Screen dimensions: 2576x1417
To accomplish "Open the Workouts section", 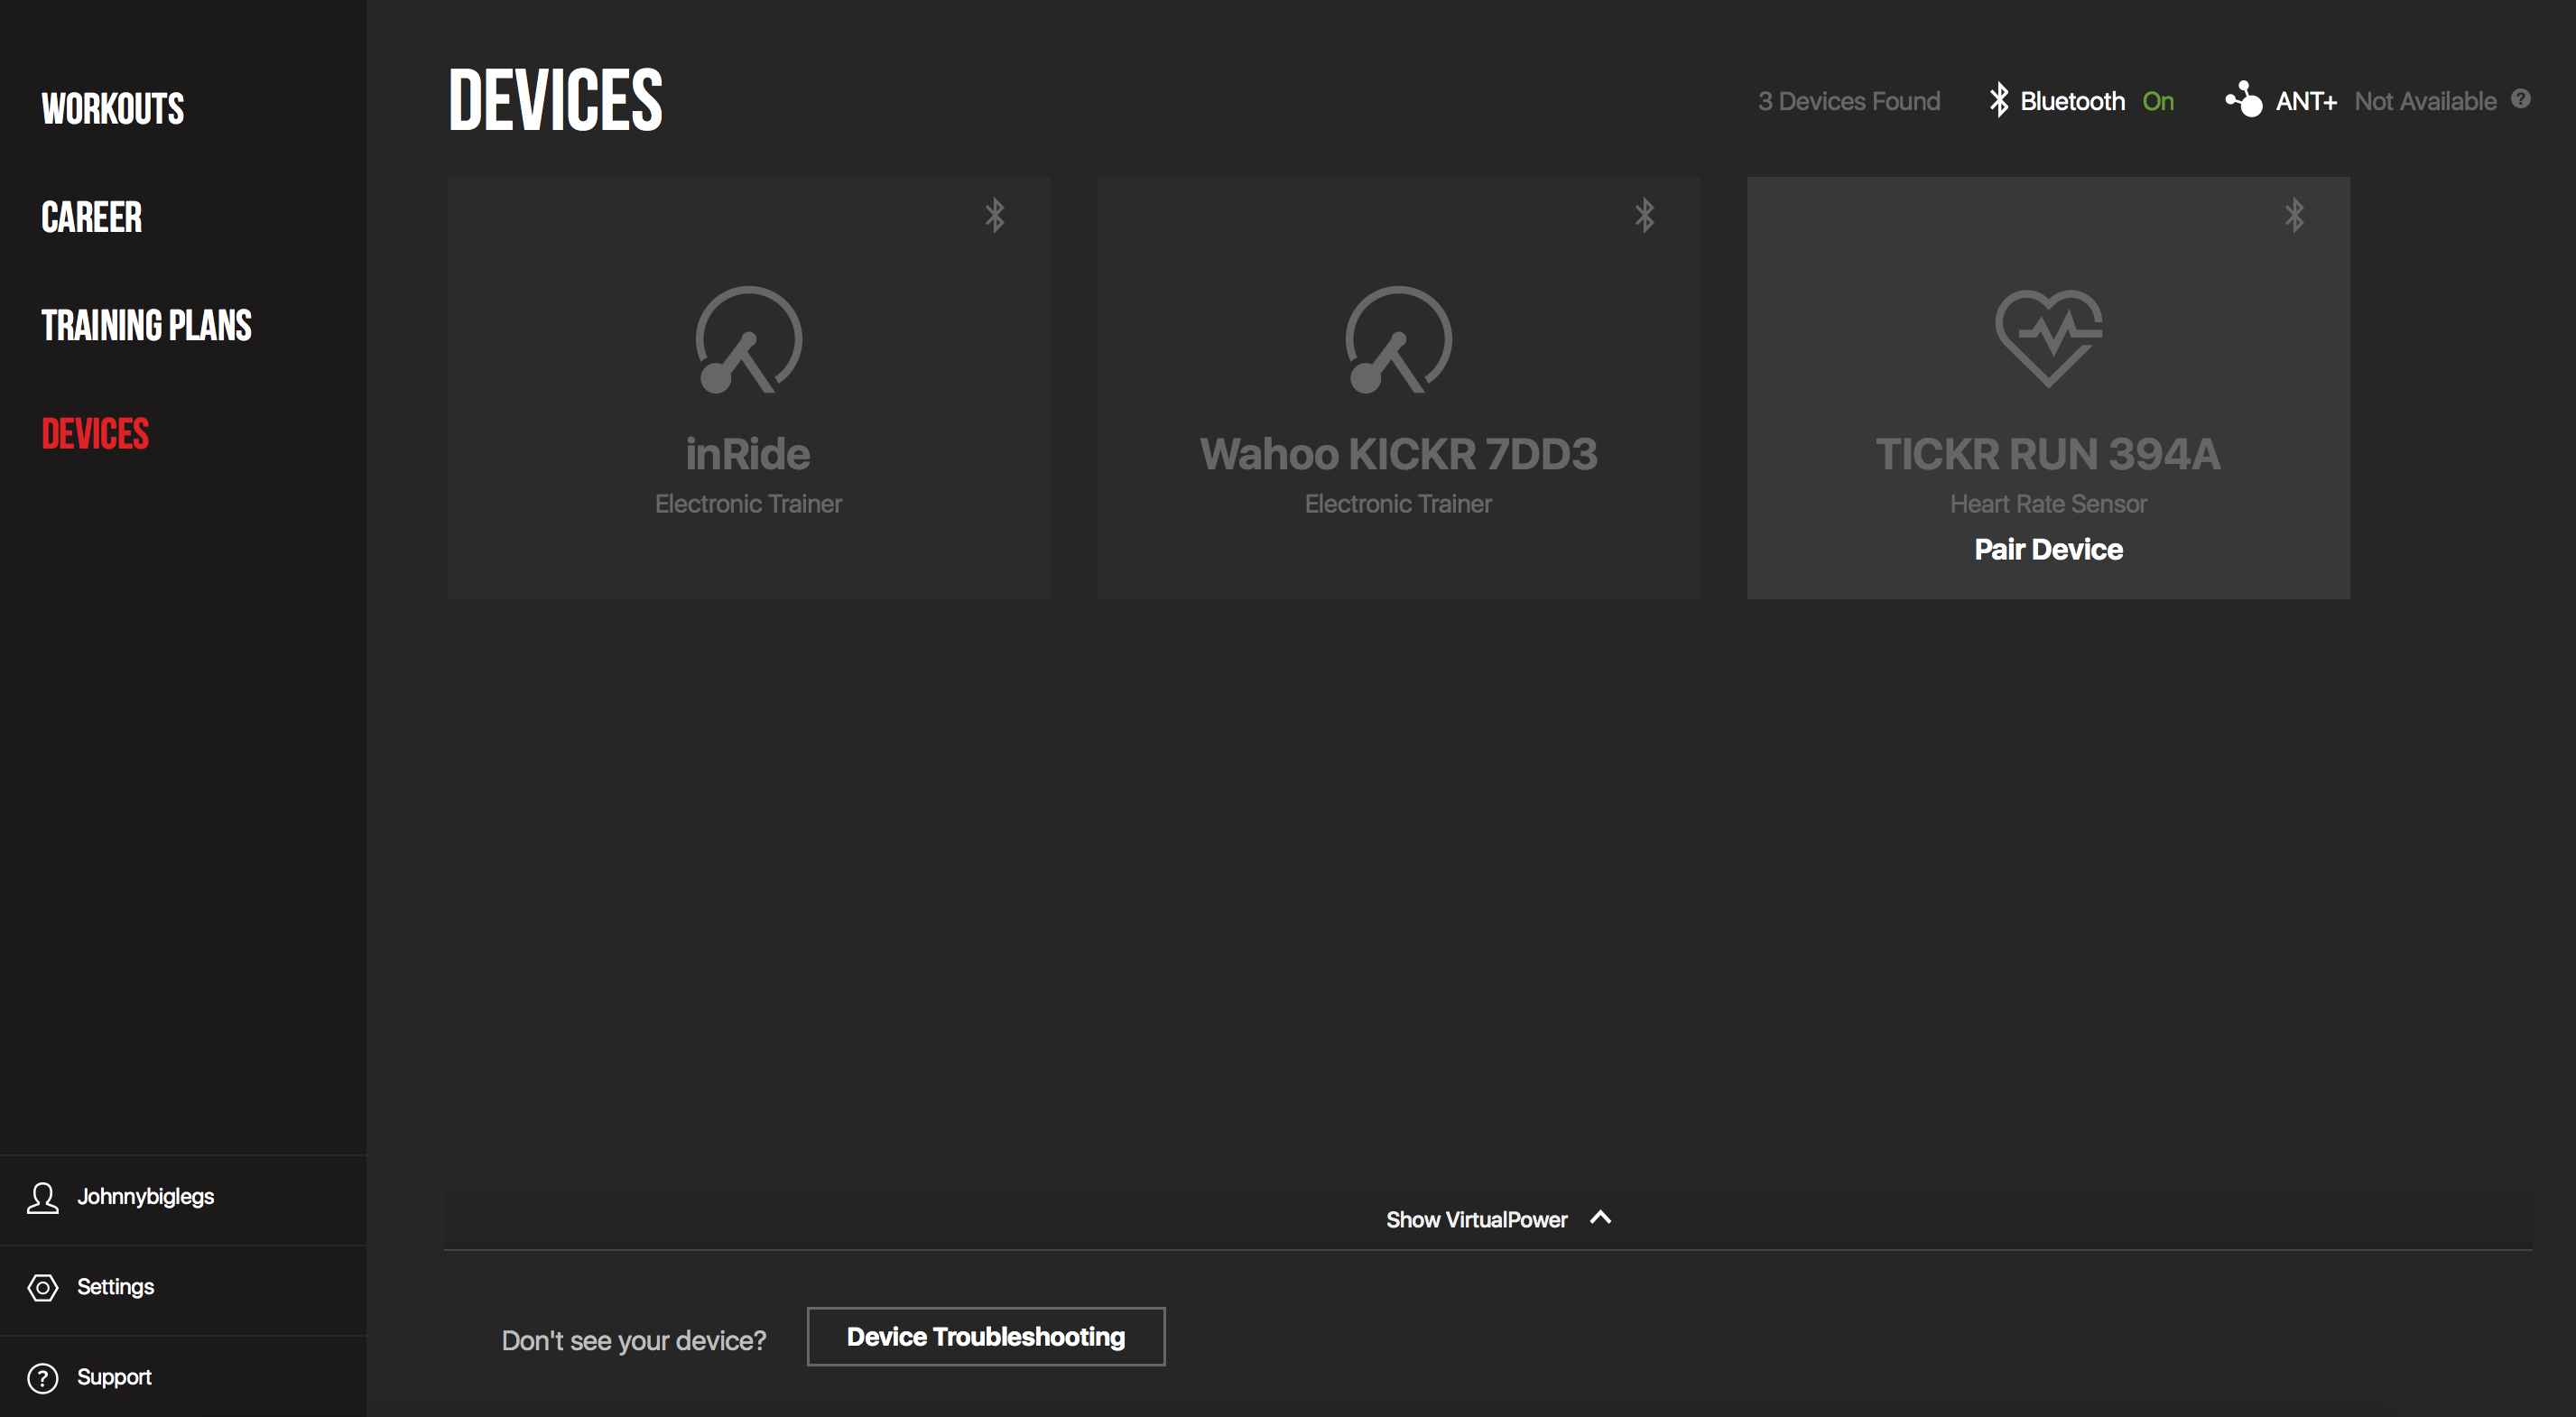I will pos(113,109).
